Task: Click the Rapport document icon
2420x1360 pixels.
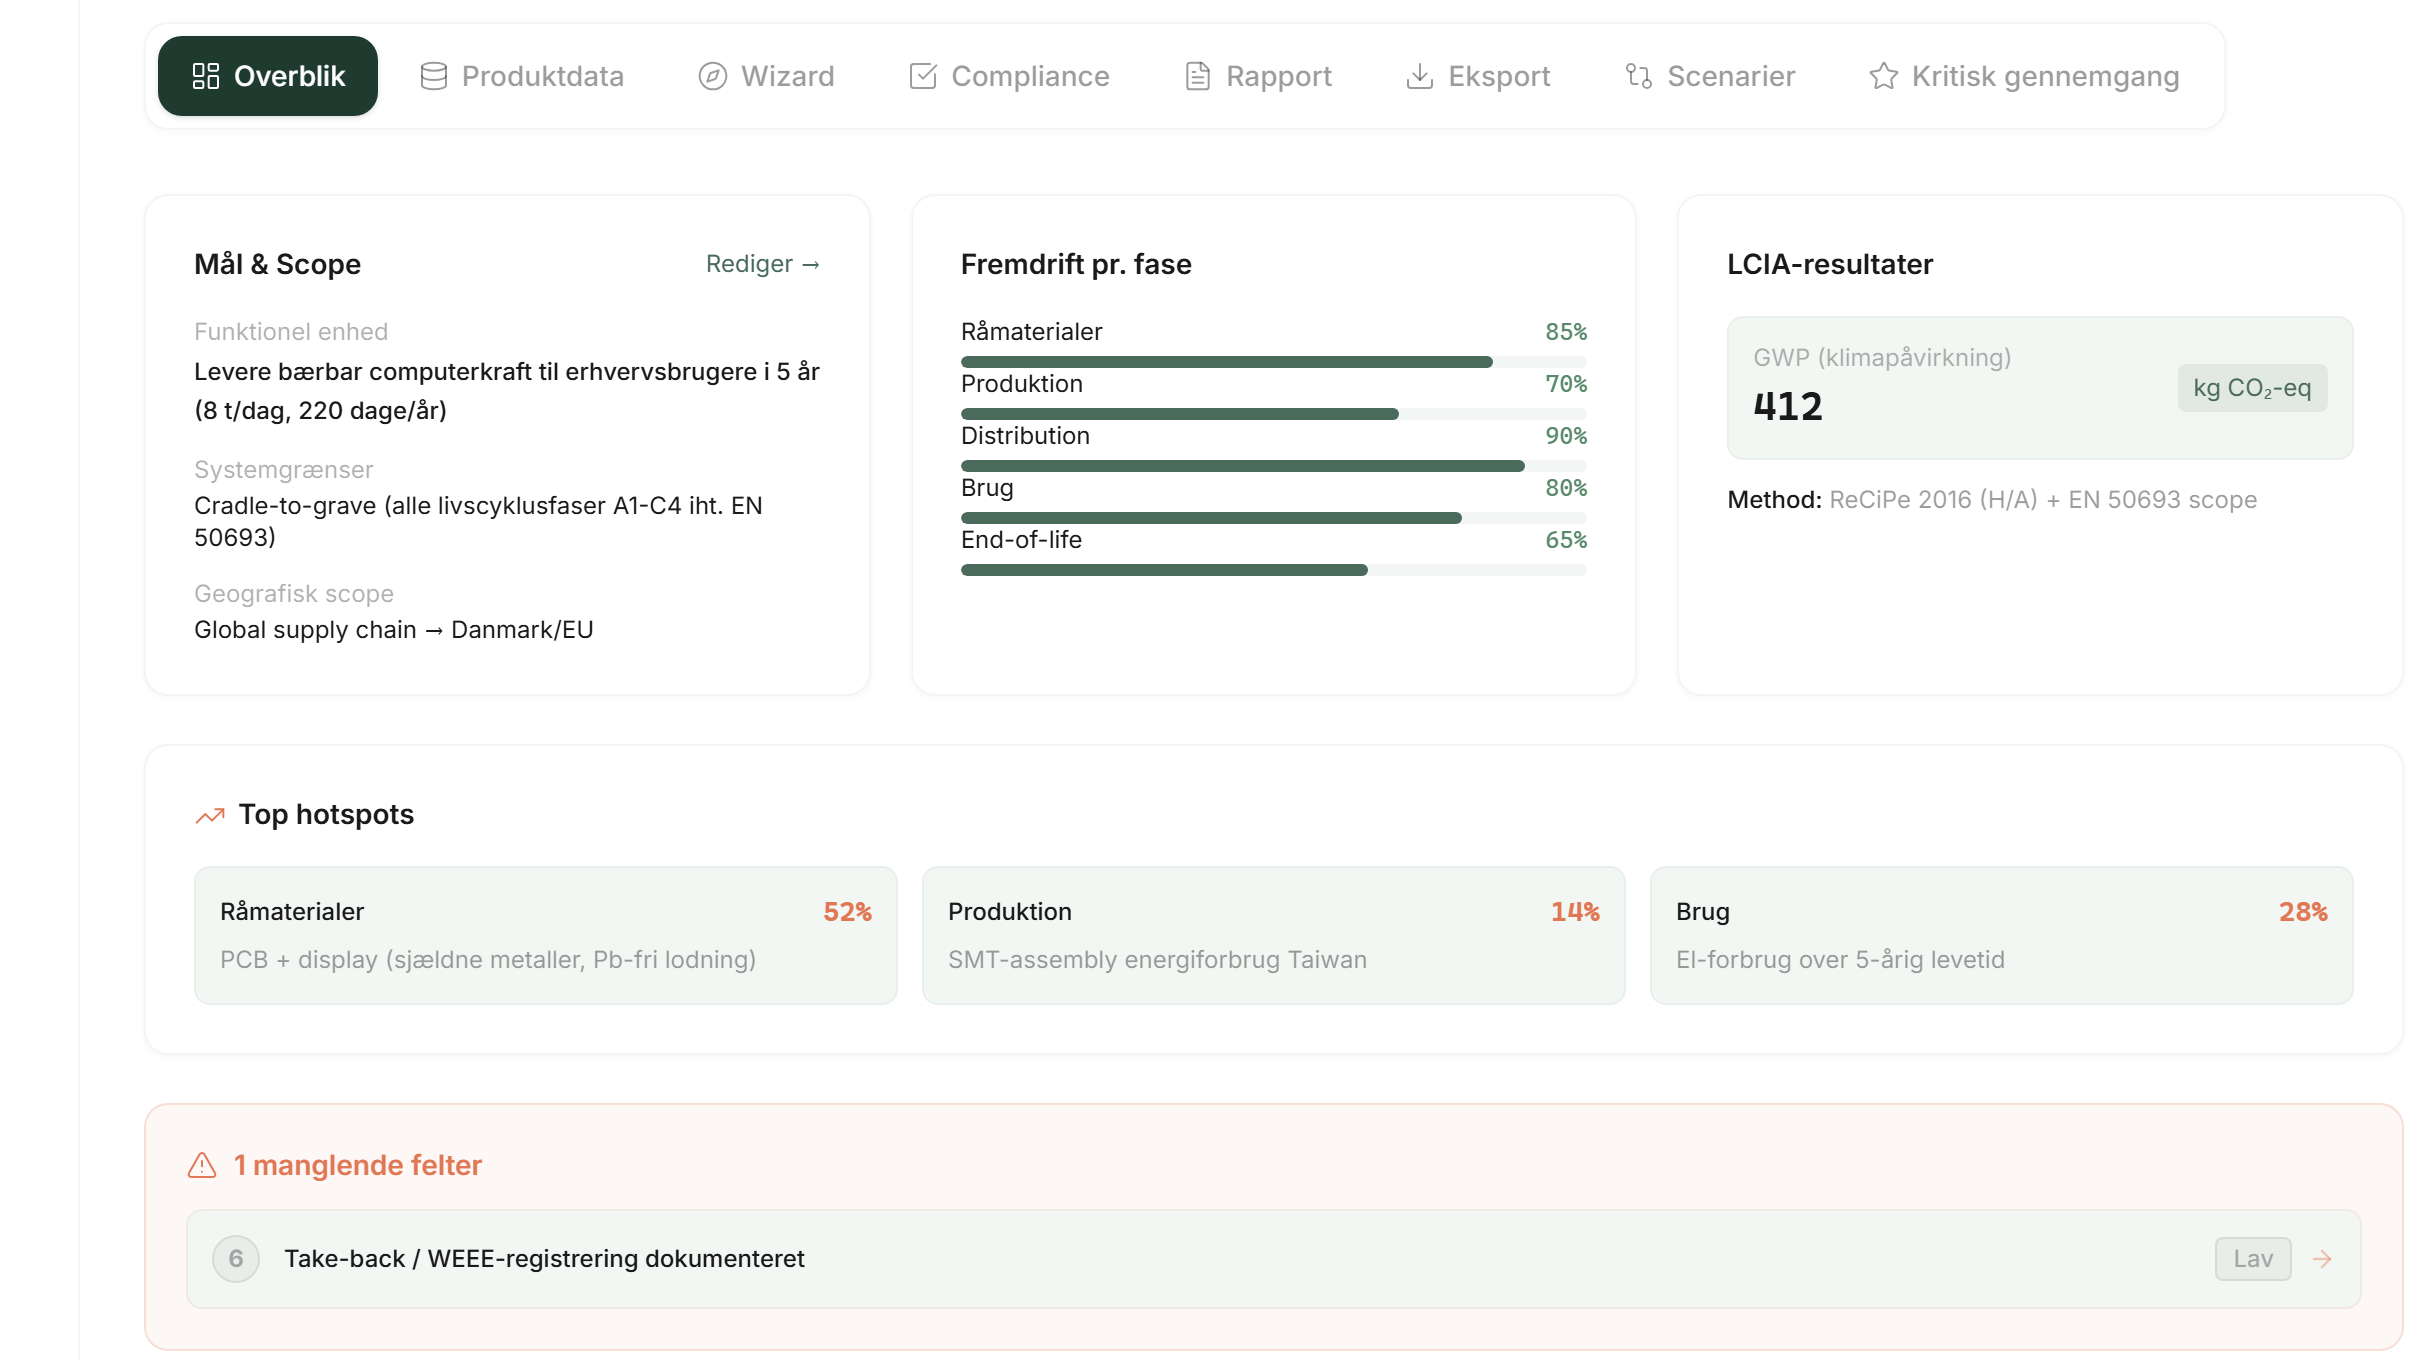Action: click(1198, 76)
